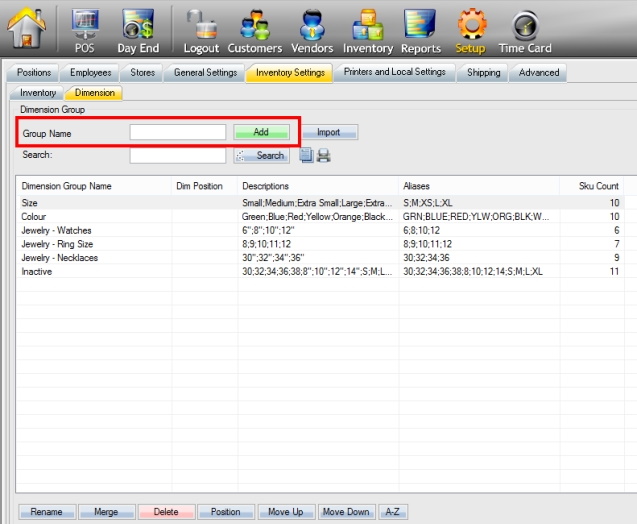Open the Day End icon

click(138, 31)
